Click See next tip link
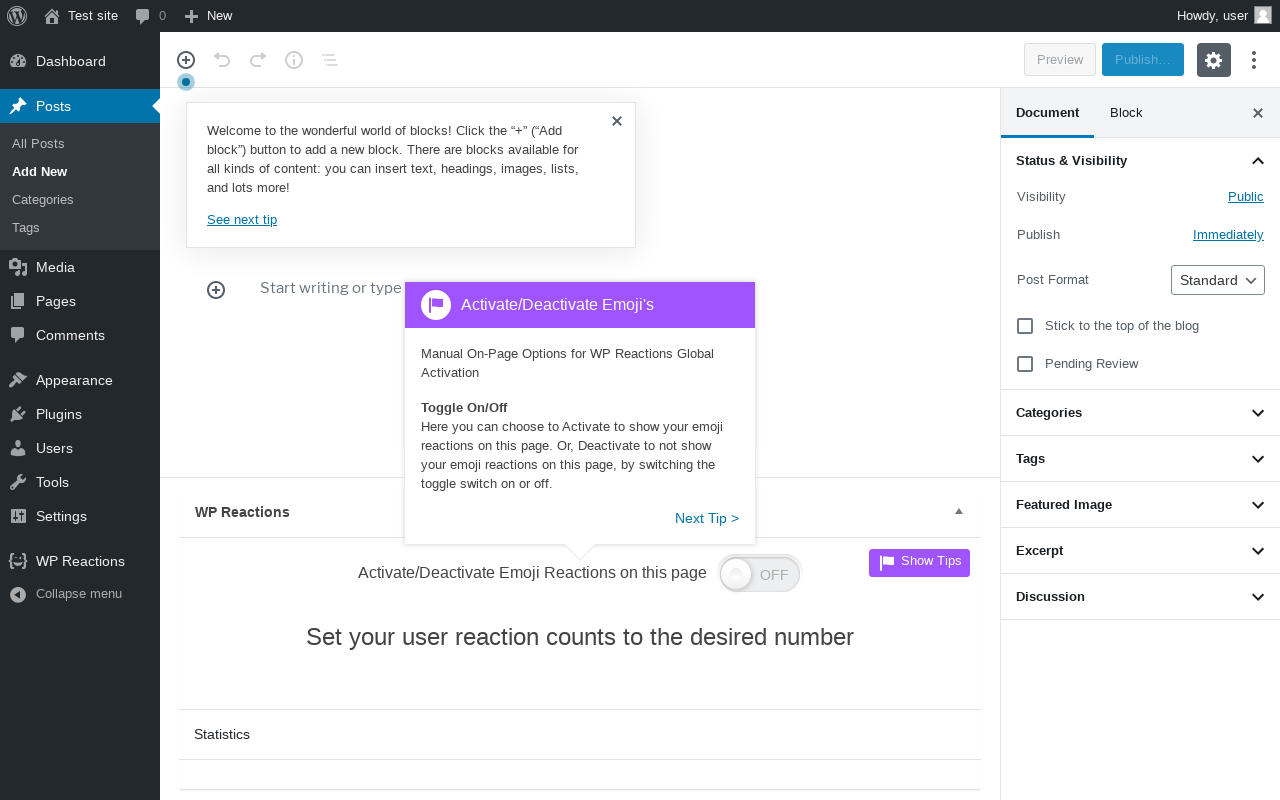 point(242,220)
